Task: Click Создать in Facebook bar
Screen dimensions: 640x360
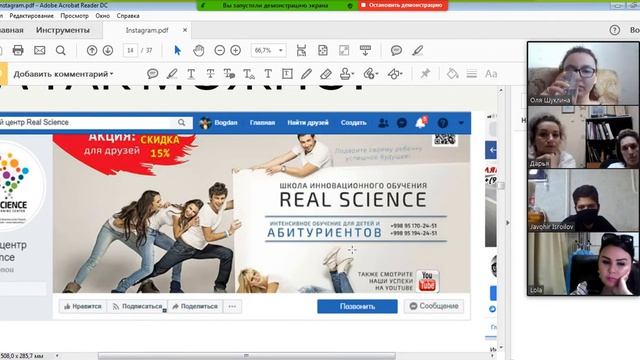Action: pyautogui.click(x=353, y=122)
